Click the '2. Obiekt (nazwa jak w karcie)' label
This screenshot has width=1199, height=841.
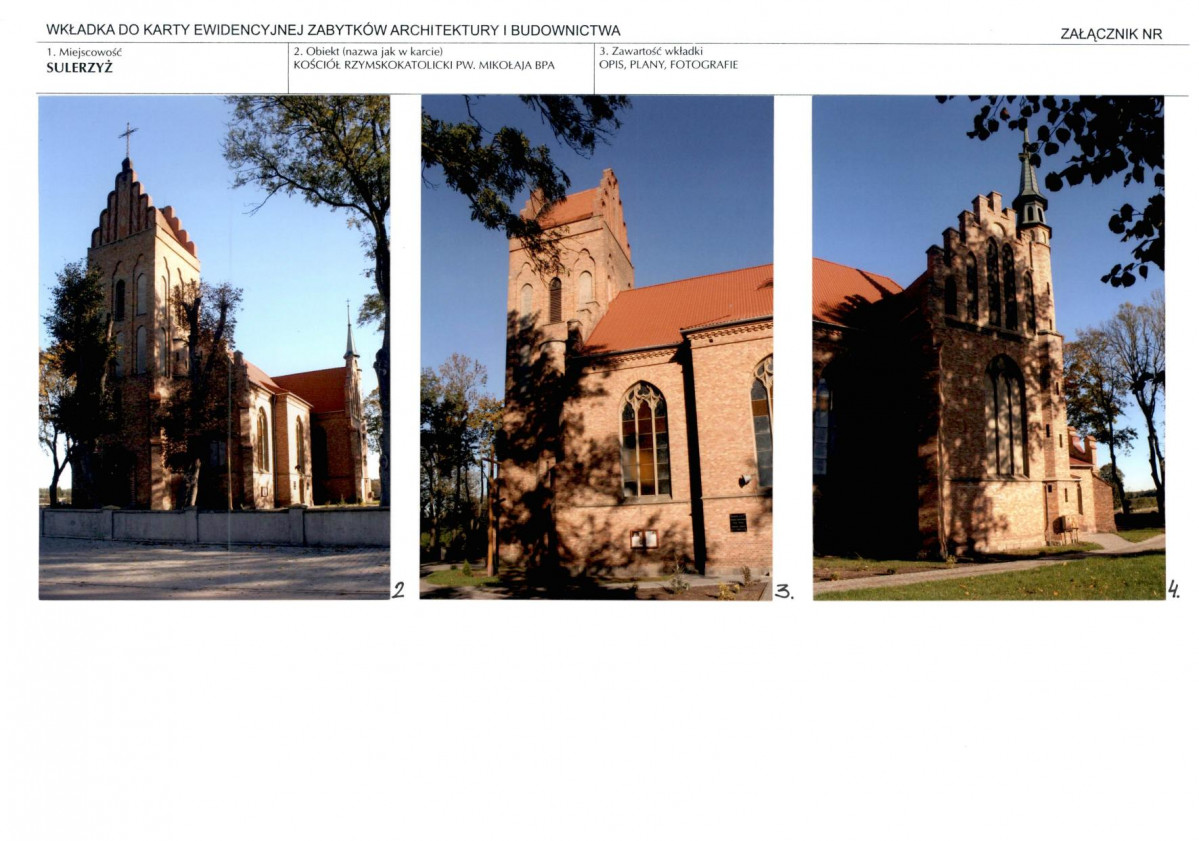pos(369,52)
